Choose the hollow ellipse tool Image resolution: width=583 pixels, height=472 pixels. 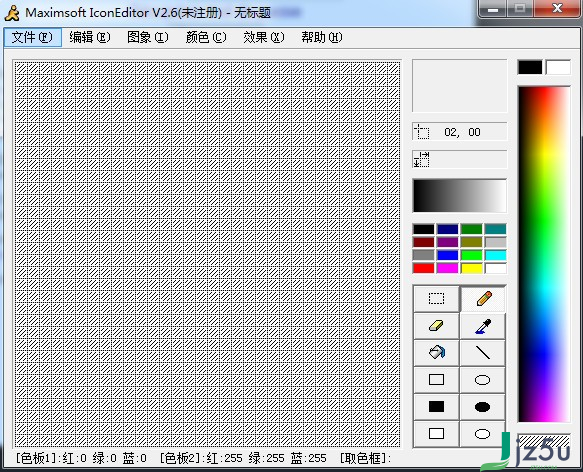click(483, 380)
